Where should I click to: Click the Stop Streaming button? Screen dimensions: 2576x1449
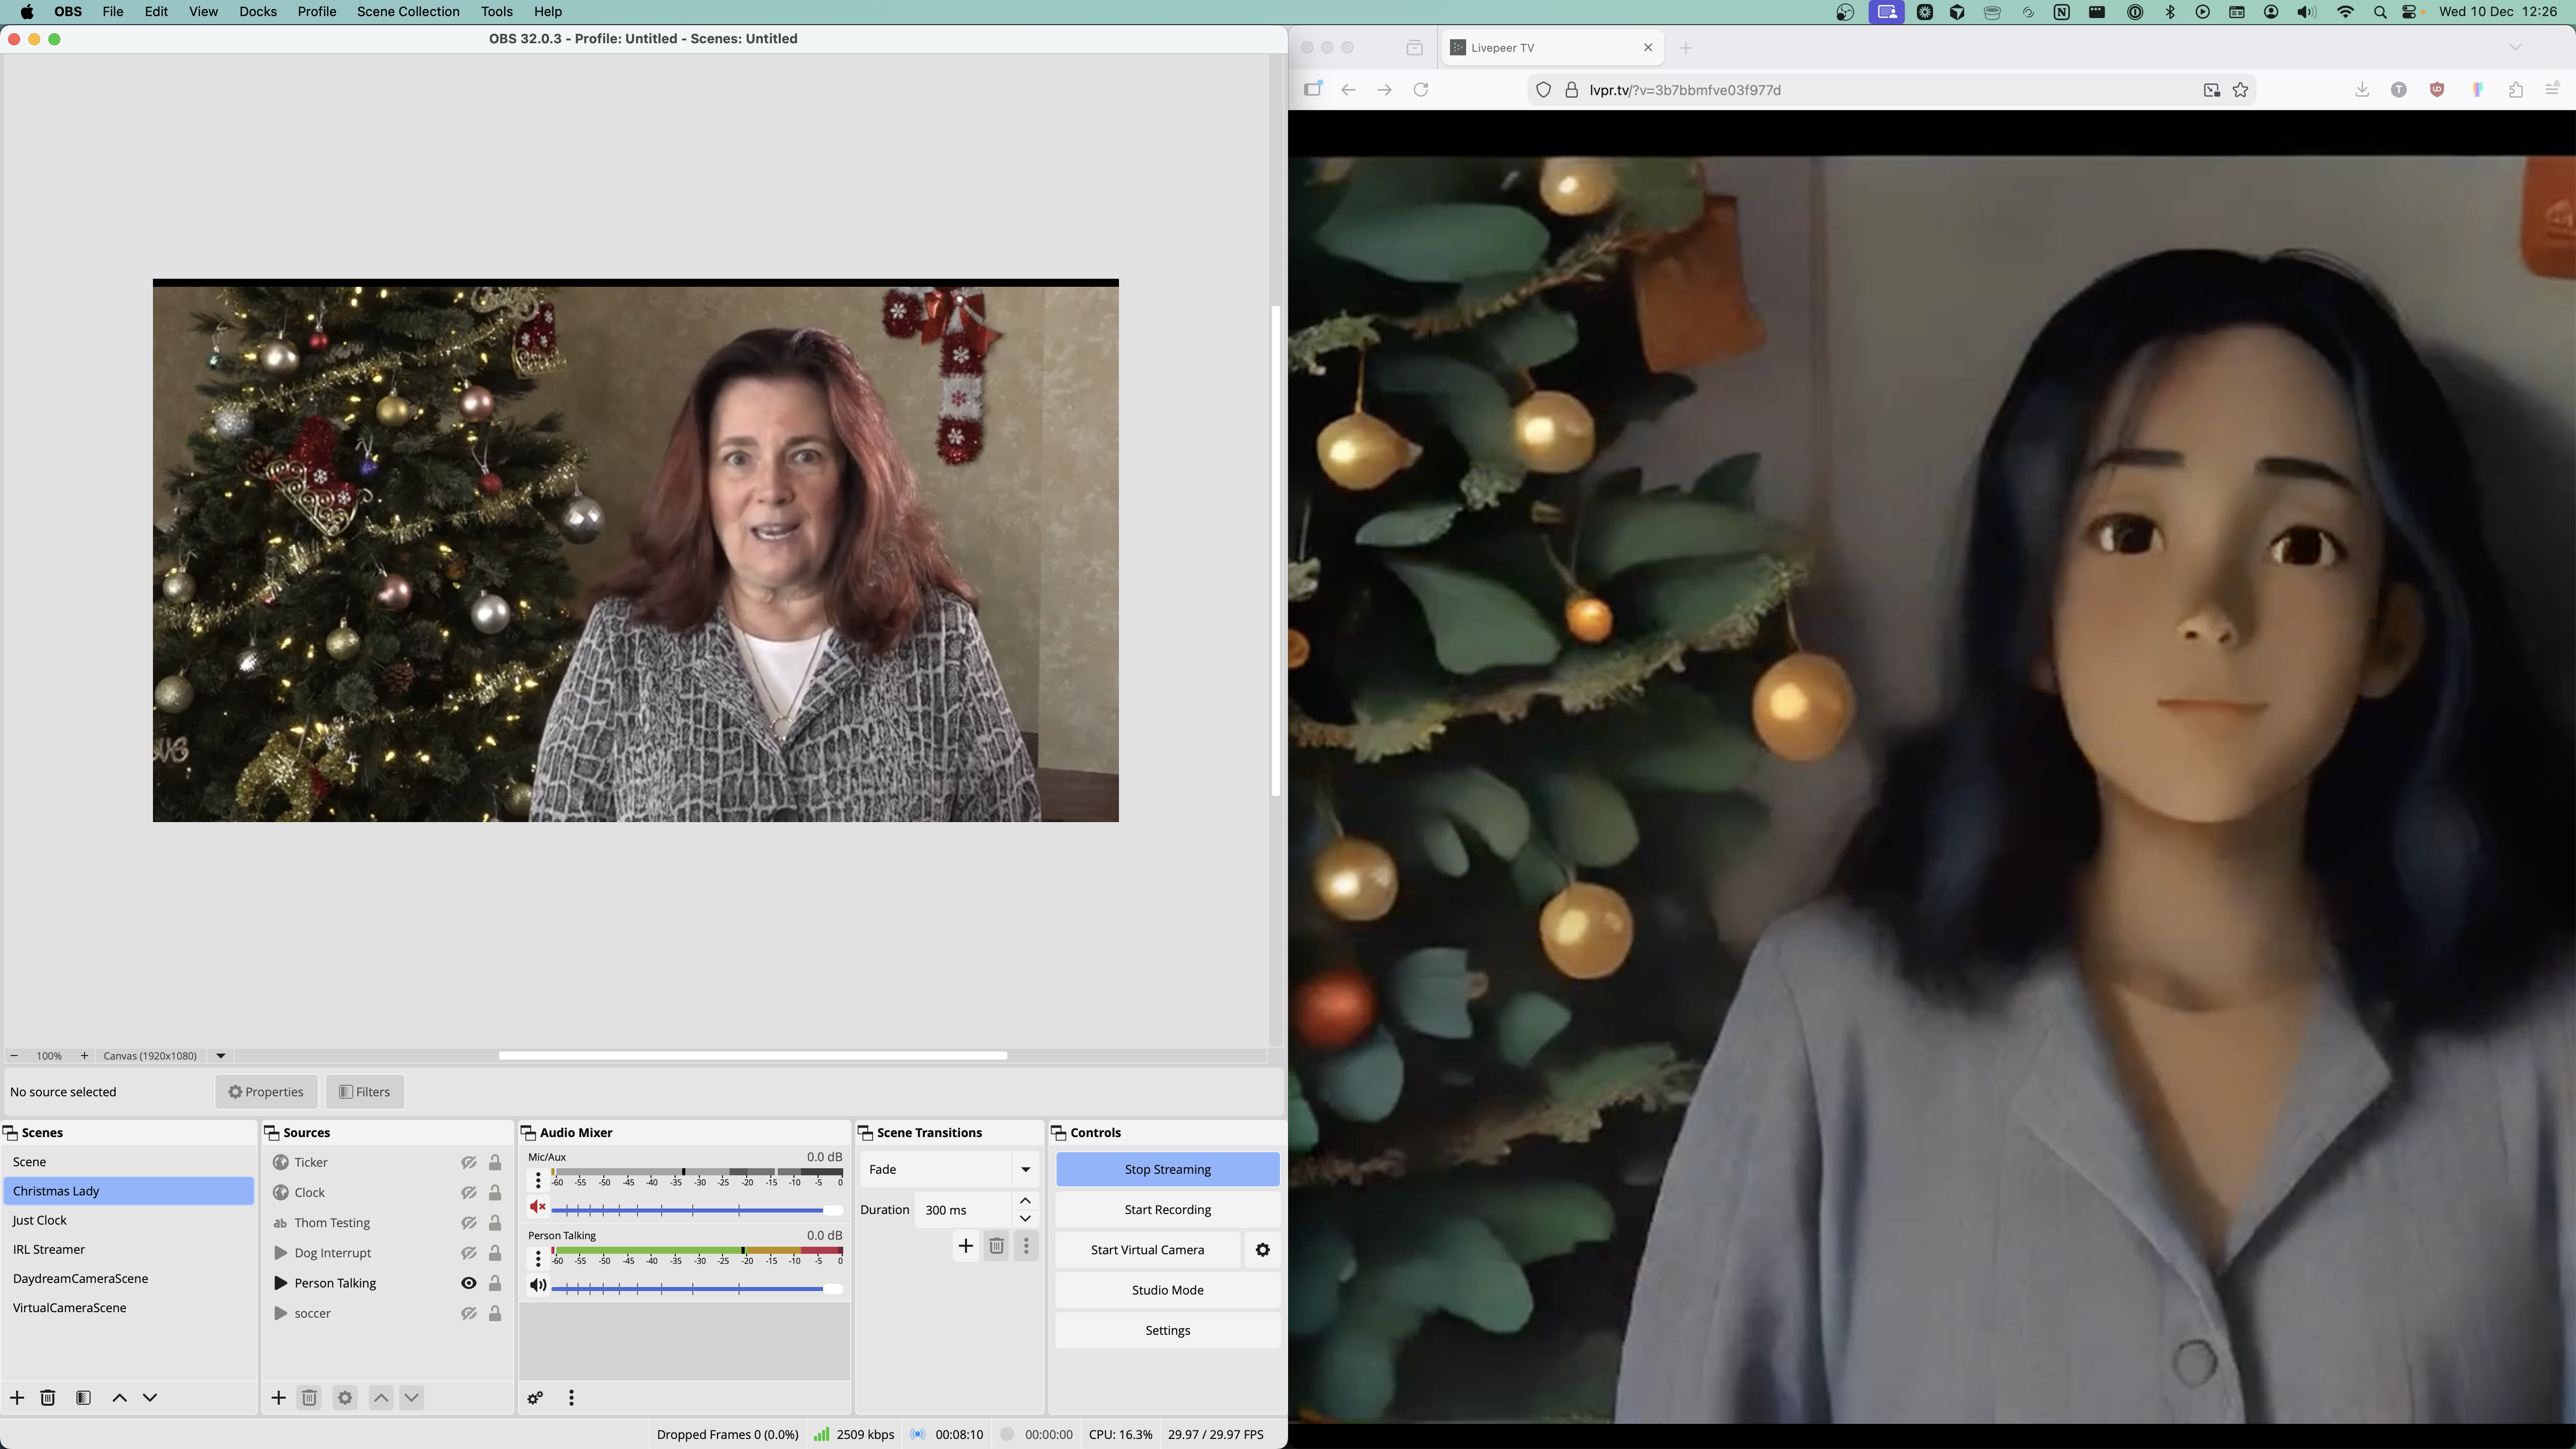coord(1167,1169)
